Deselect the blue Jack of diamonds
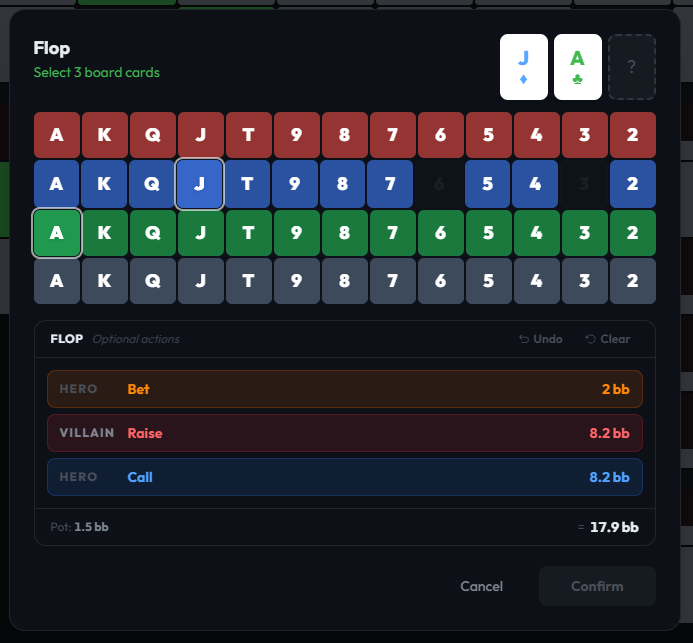The height and width of the screenshot is (643, 693). point(201,184)
